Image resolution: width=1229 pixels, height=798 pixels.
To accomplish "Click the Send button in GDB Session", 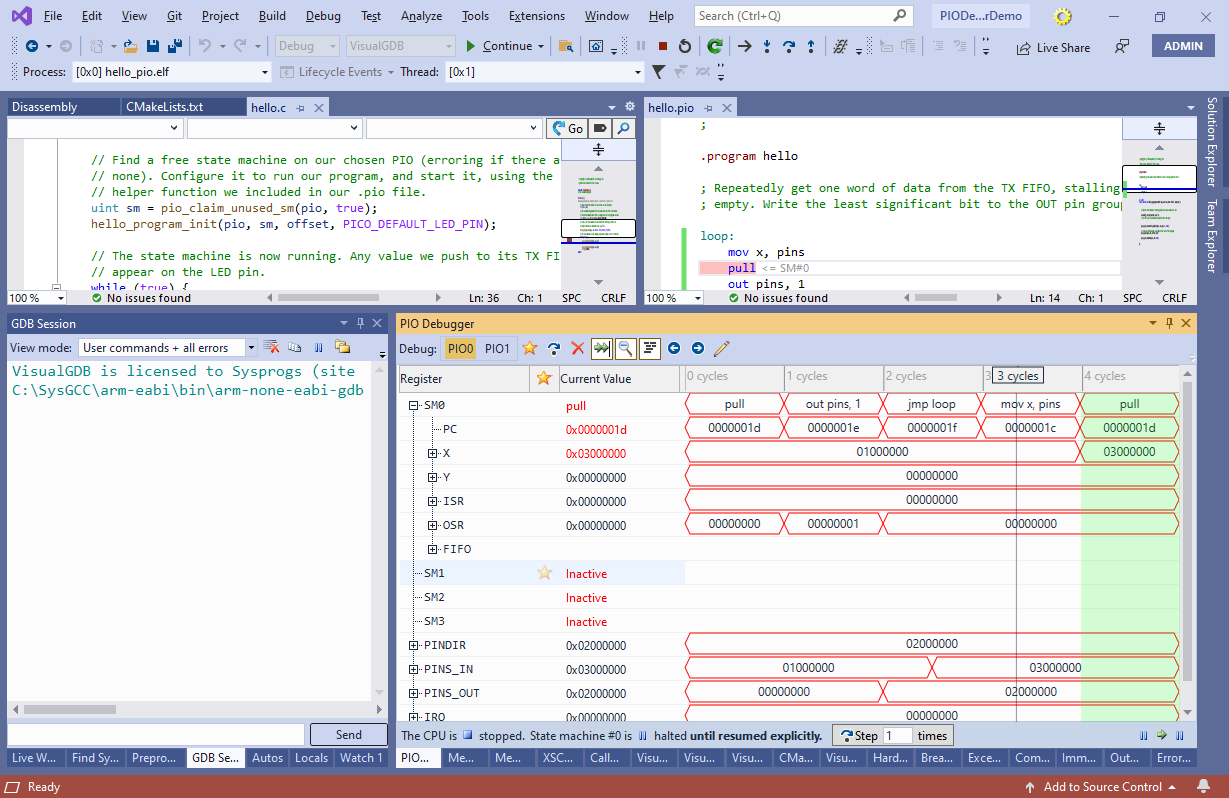I will [348, 735].
